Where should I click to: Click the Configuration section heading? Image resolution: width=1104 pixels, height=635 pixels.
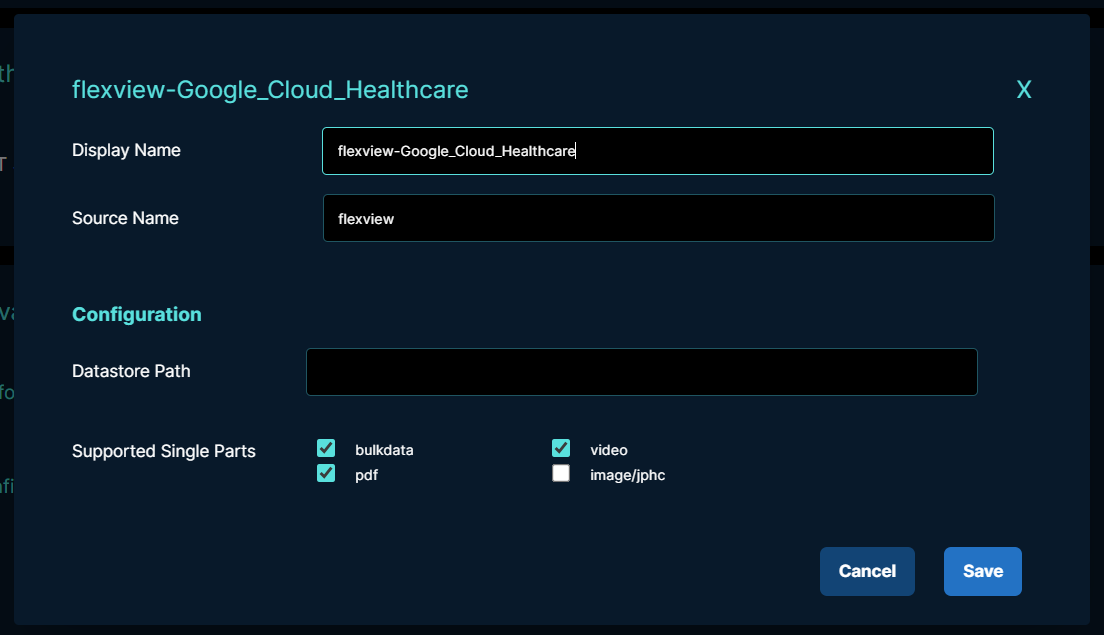(136, 314)
